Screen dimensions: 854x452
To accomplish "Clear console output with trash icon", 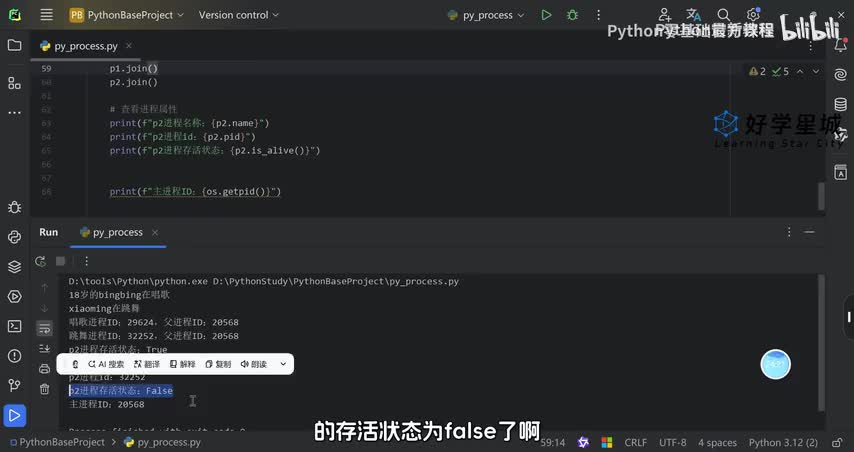I will pyautogui.click(x=45, y=389).
